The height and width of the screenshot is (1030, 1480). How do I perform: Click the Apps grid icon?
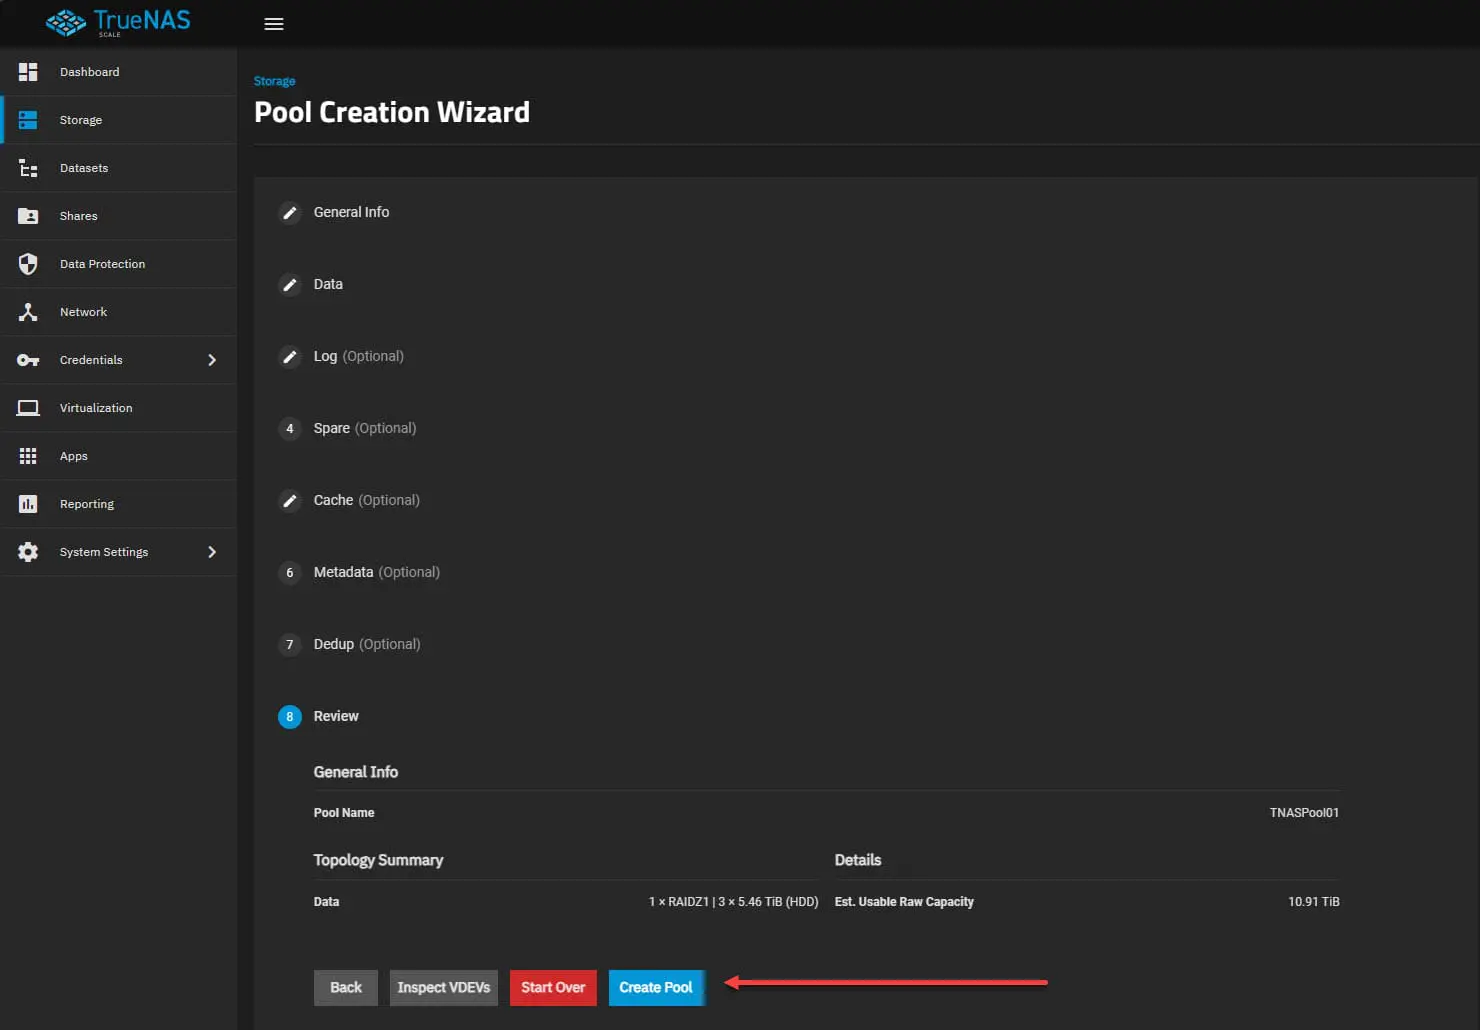tap(28, 456)
